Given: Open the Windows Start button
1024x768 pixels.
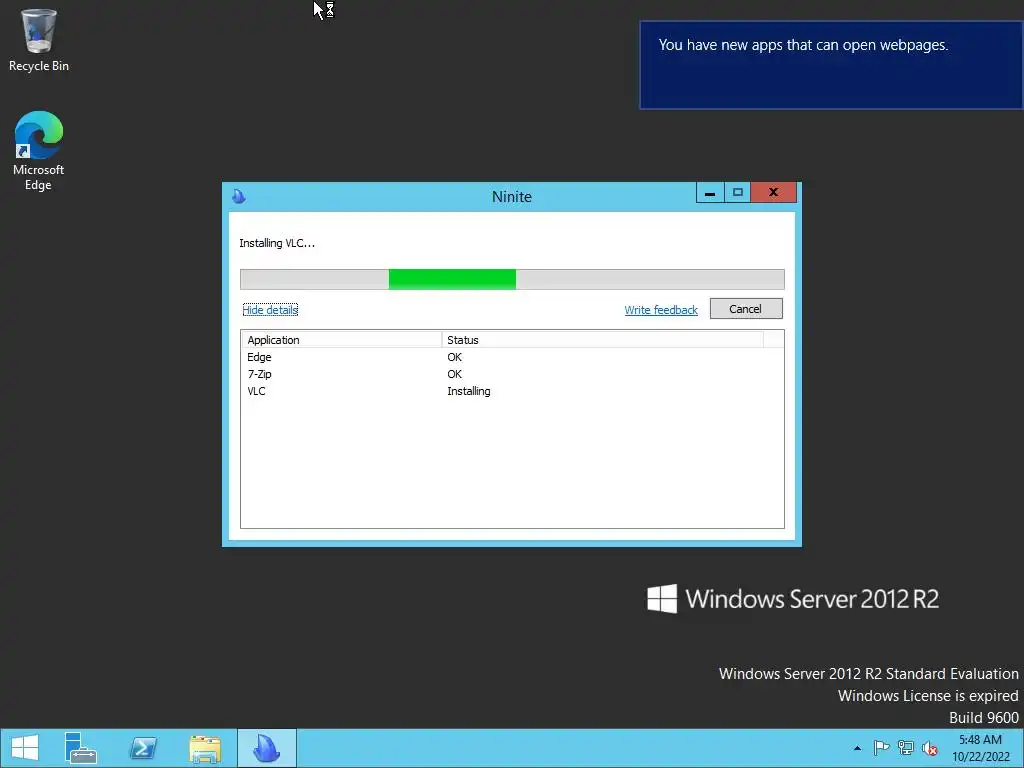Looking at the screenshot, I should click(x=25, y=748).
